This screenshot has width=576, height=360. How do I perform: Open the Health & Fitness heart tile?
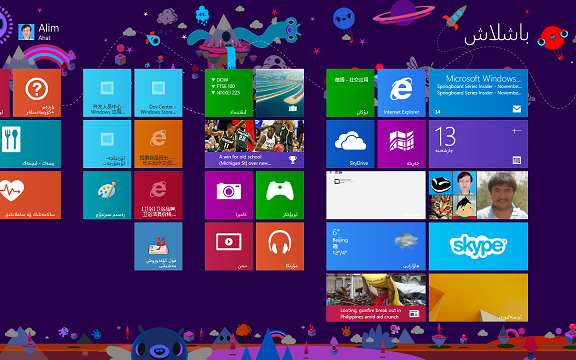30,195
